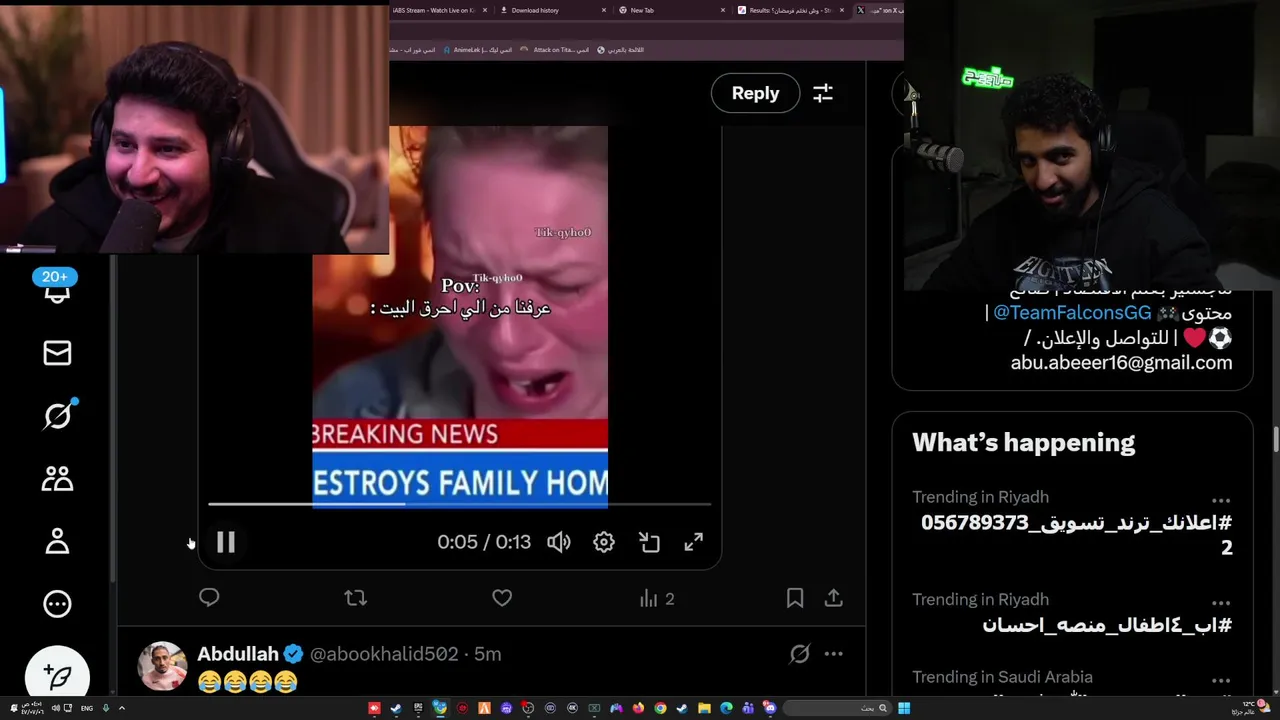Open more menu on Abdullah's reply

[x=833, y=654]
